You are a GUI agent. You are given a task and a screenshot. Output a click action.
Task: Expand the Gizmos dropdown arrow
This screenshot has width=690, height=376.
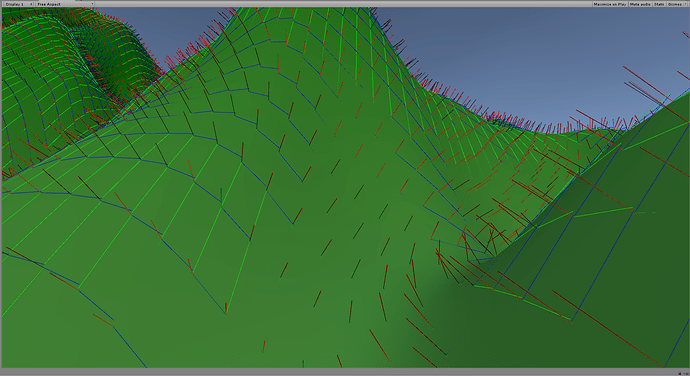click(x=686, y=4)
